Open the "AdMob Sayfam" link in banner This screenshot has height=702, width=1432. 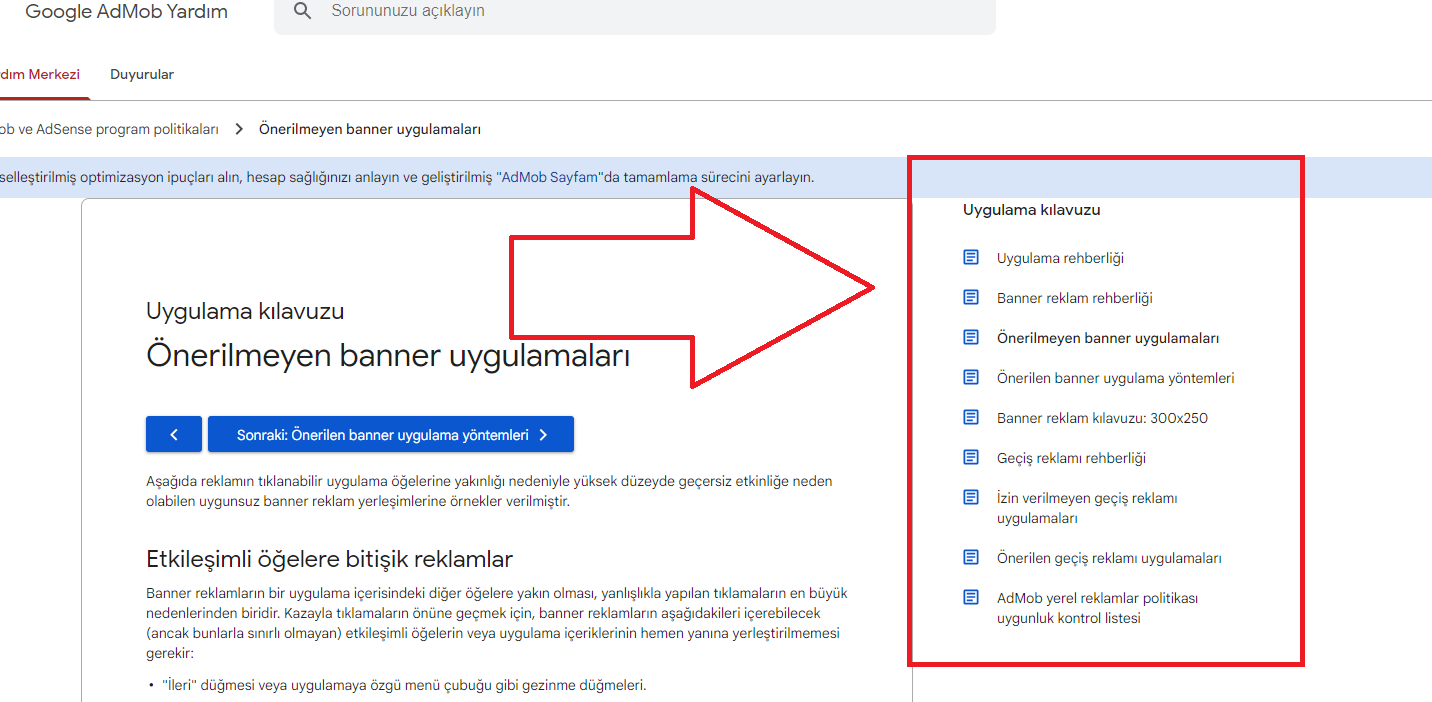(550, 178)
